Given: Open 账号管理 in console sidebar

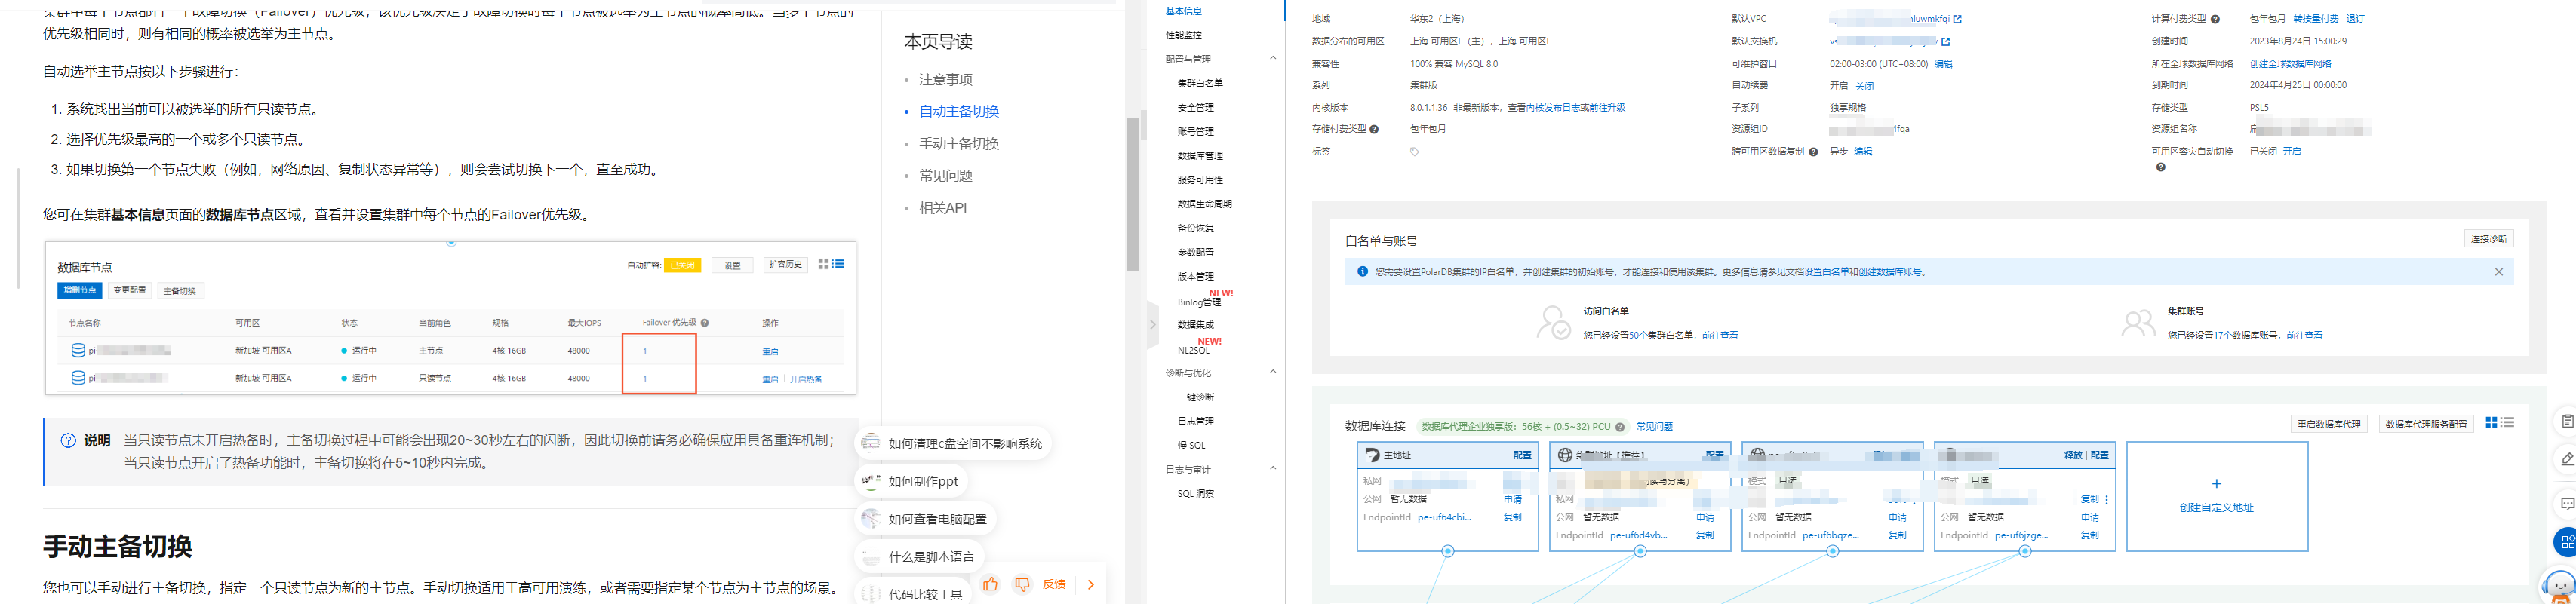Looking at the screenshot, I should click(1196, 131).
